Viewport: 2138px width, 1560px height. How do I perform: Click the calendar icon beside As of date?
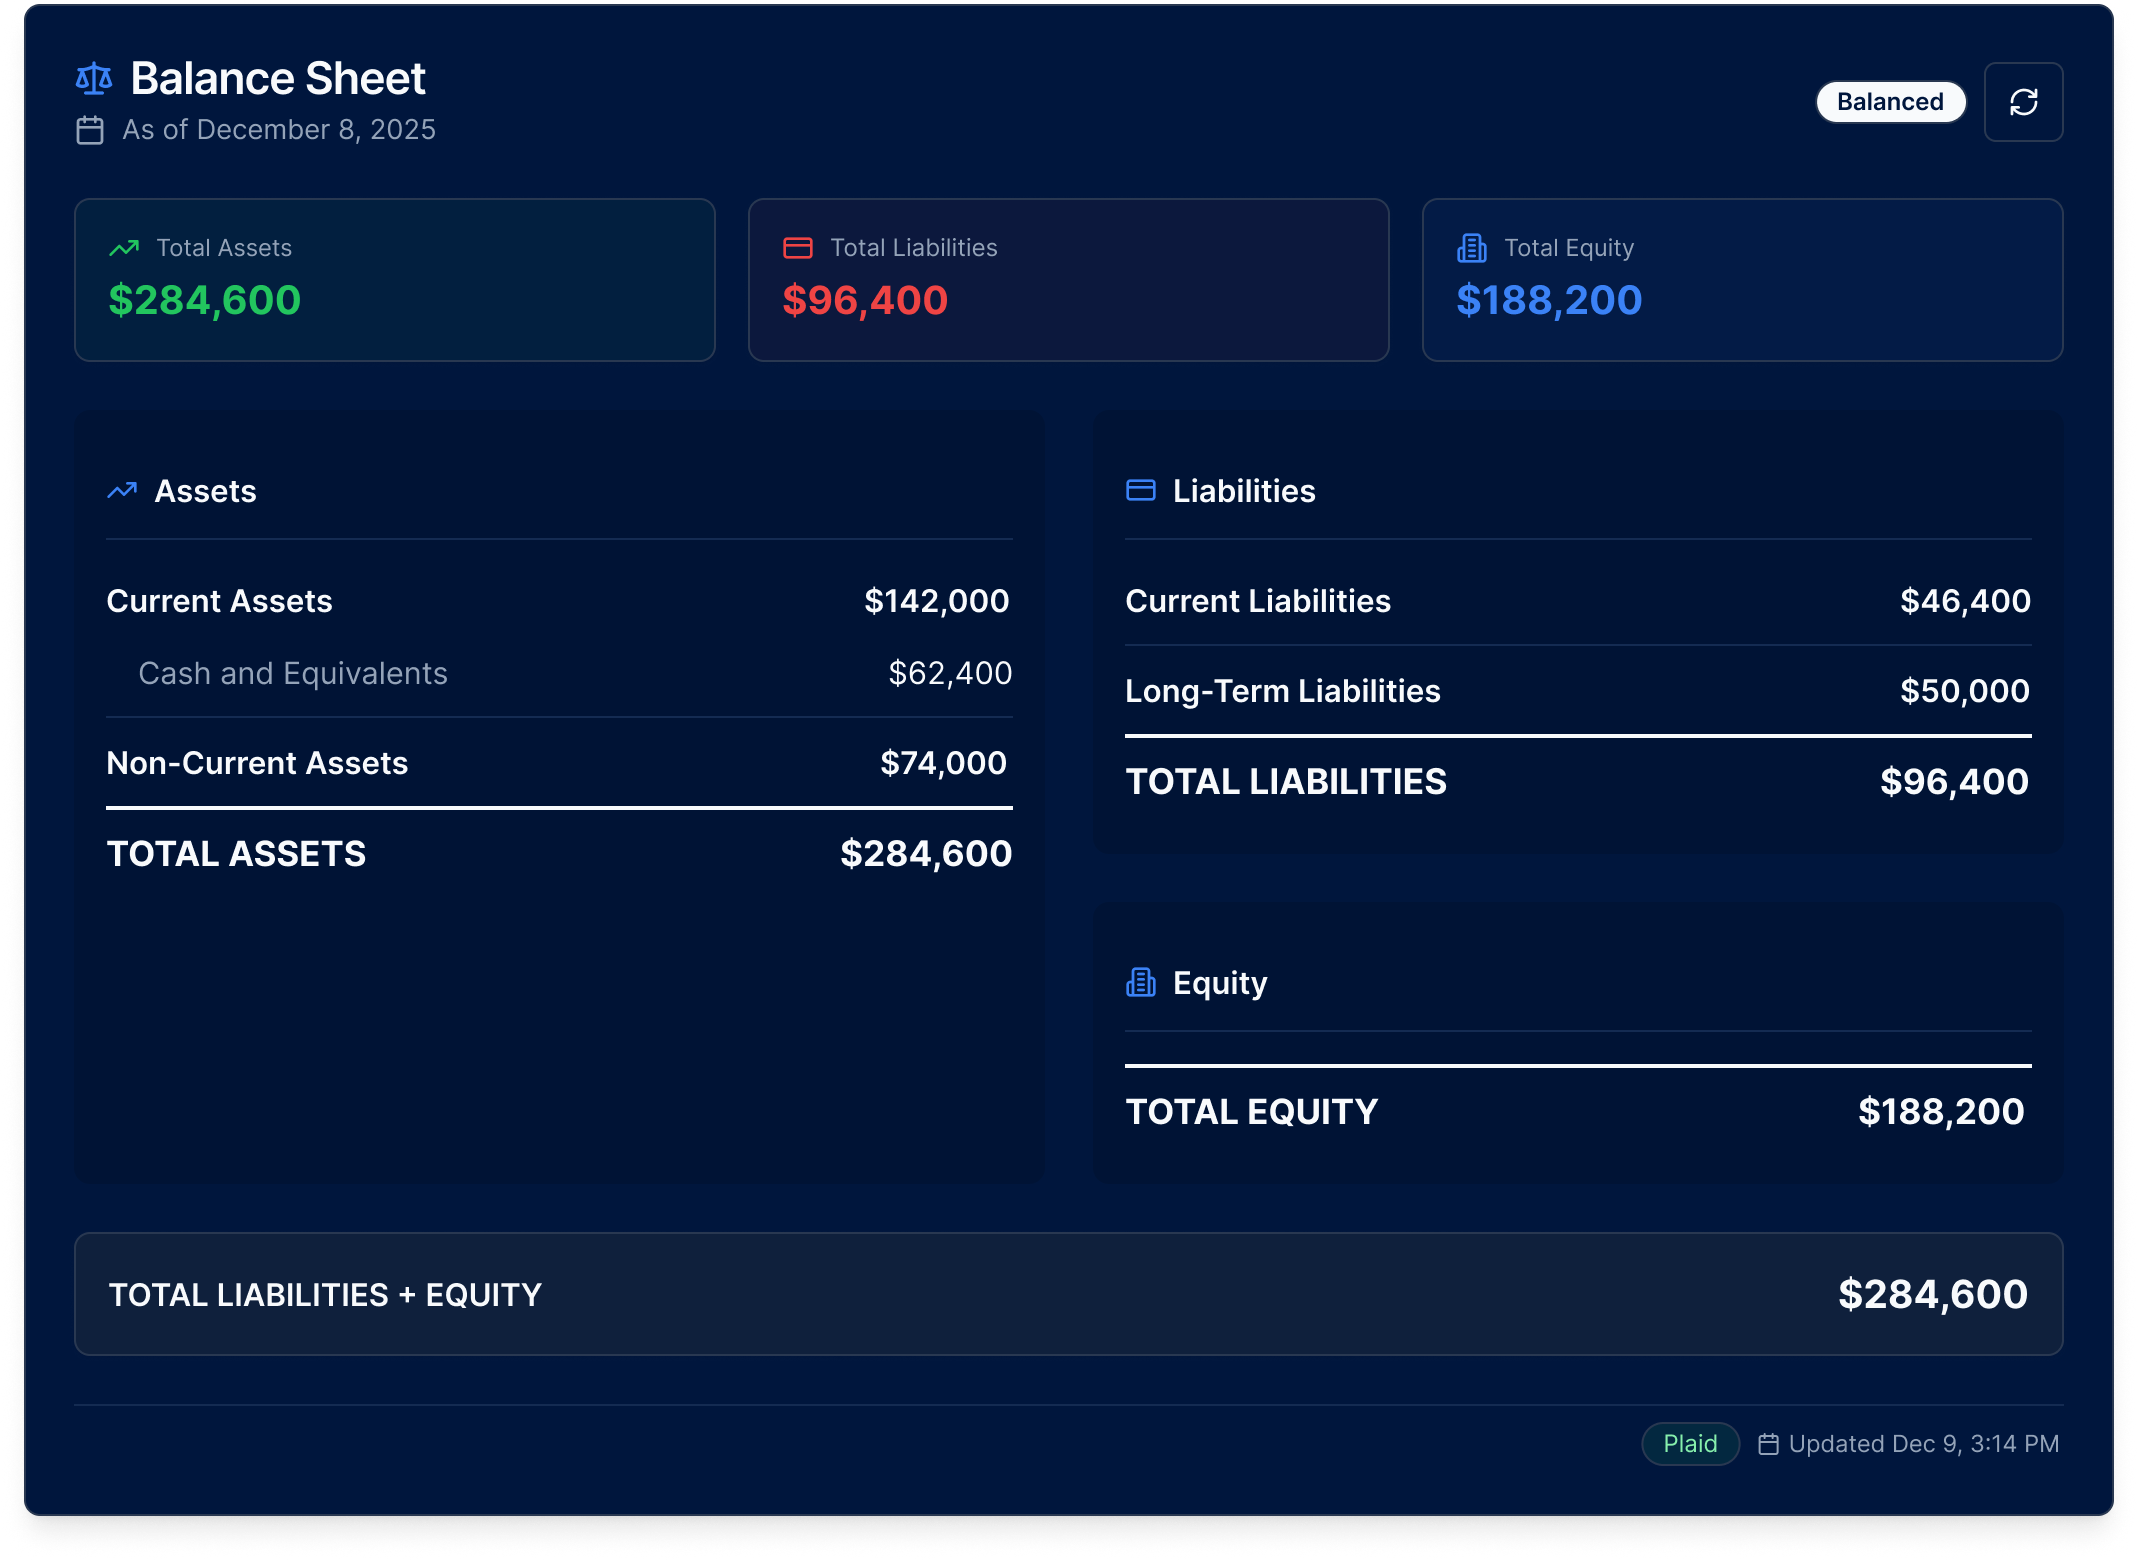coord(90,131)
